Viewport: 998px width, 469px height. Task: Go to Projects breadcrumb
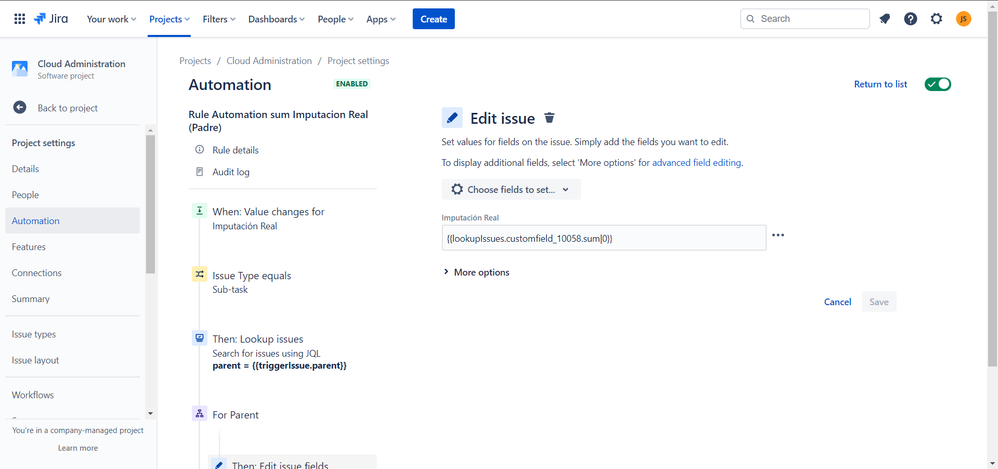coord(195,61)
